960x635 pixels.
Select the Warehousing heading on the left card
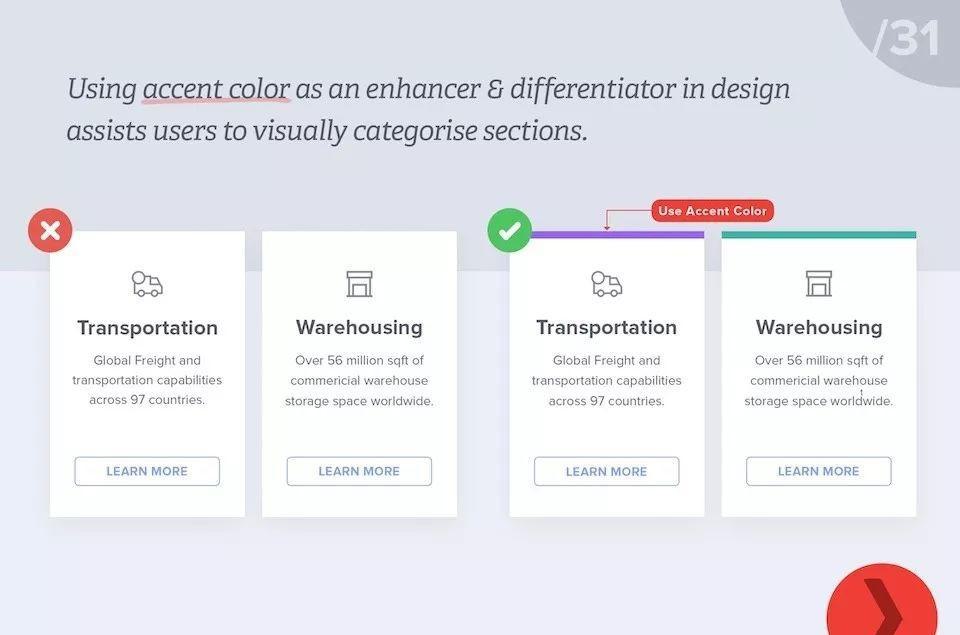click(x=359, y=328)
